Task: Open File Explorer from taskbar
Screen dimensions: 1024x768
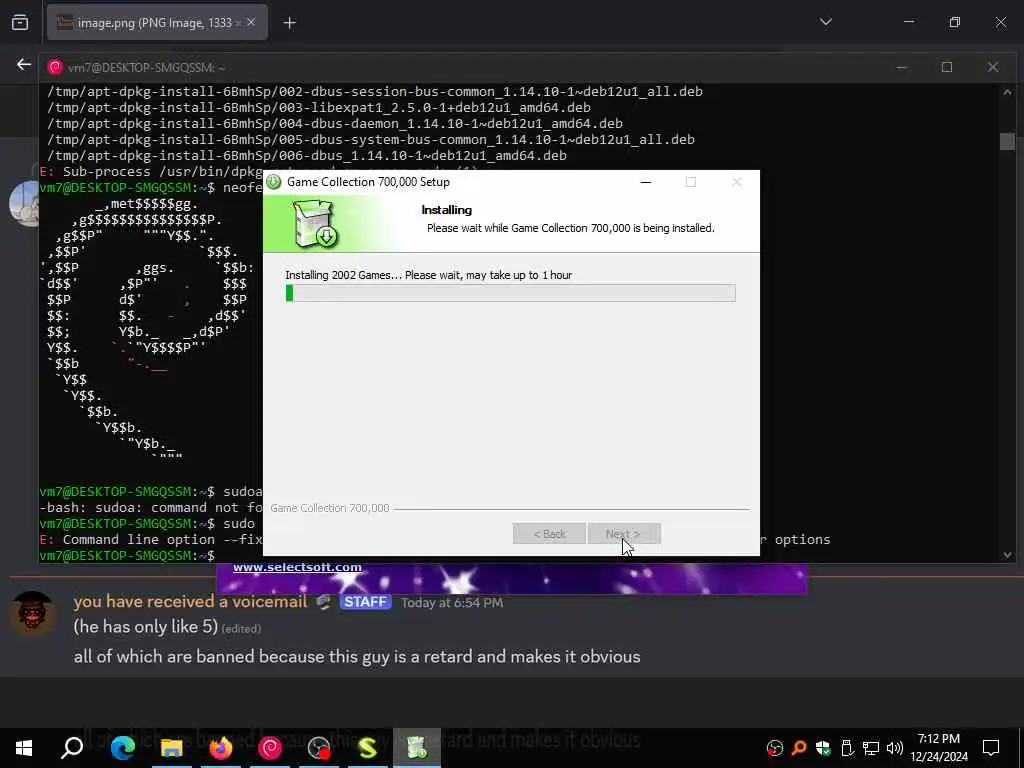Action: point(171,747)
